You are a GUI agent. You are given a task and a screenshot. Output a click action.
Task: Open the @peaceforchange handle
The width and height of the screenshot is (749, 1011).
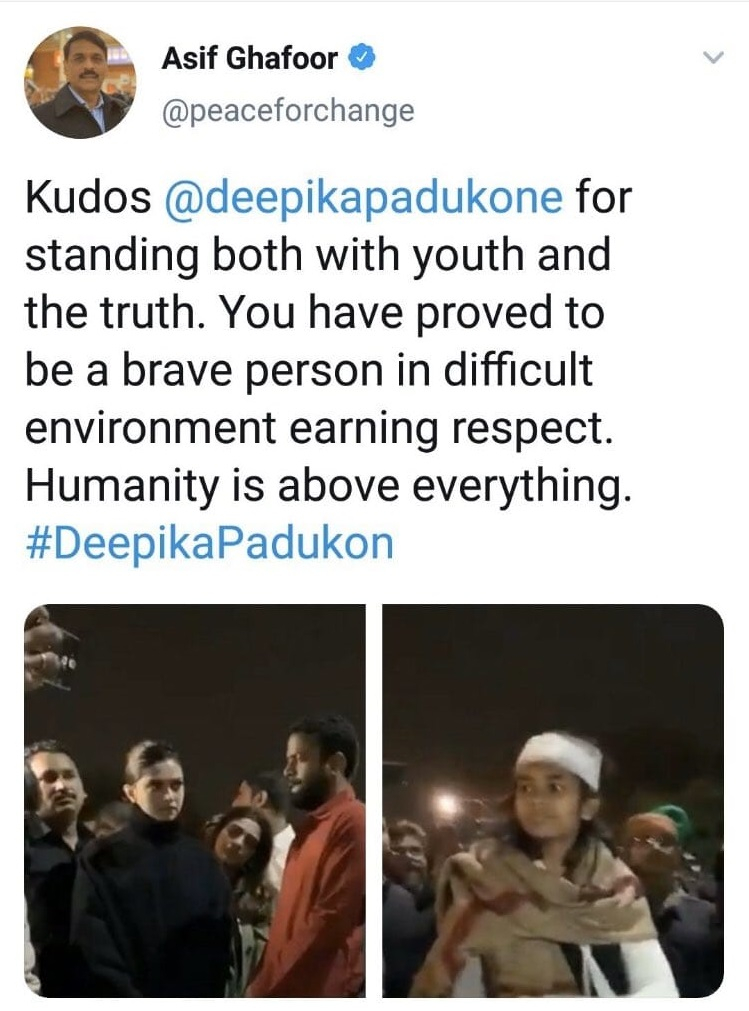pyautogui.click(x=288, y=111)
